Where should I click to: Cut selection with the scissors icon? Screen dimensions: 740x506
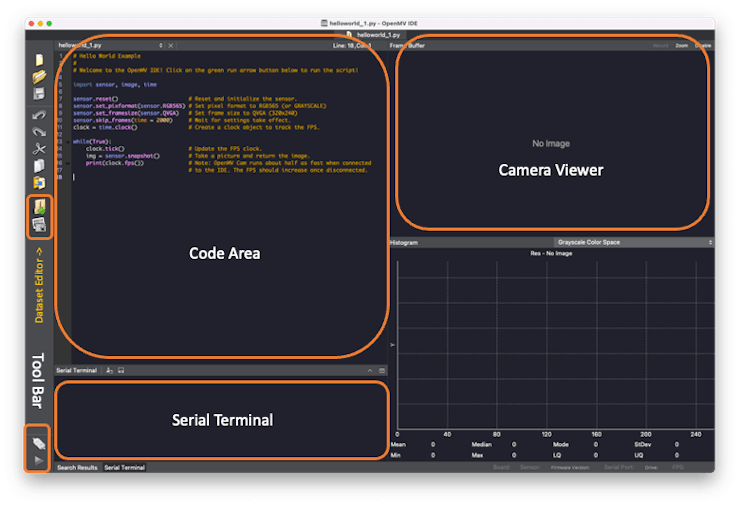click(39, 149)
